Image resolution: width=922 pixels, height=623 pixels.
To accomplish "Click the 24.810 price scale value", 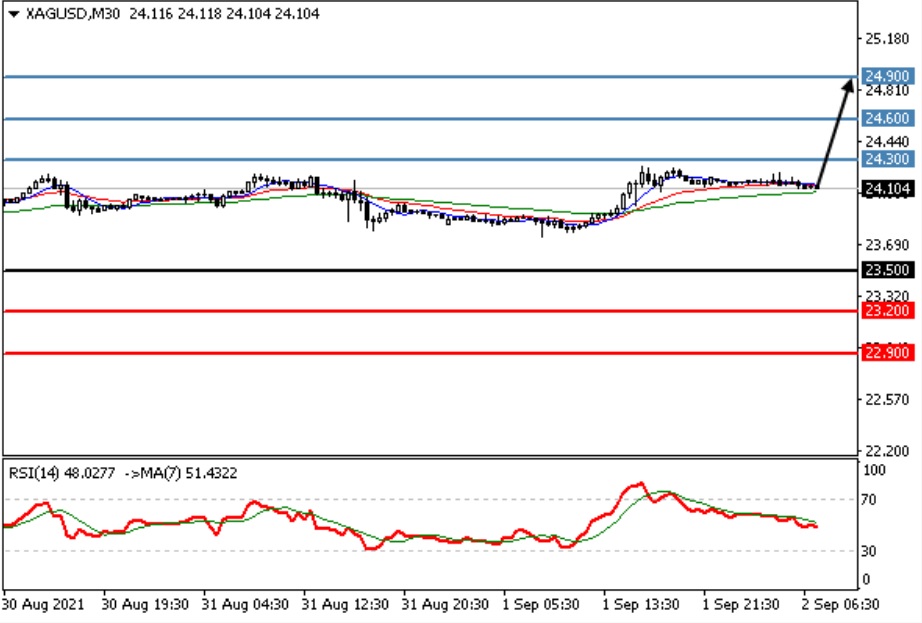I will pos(887,91).
